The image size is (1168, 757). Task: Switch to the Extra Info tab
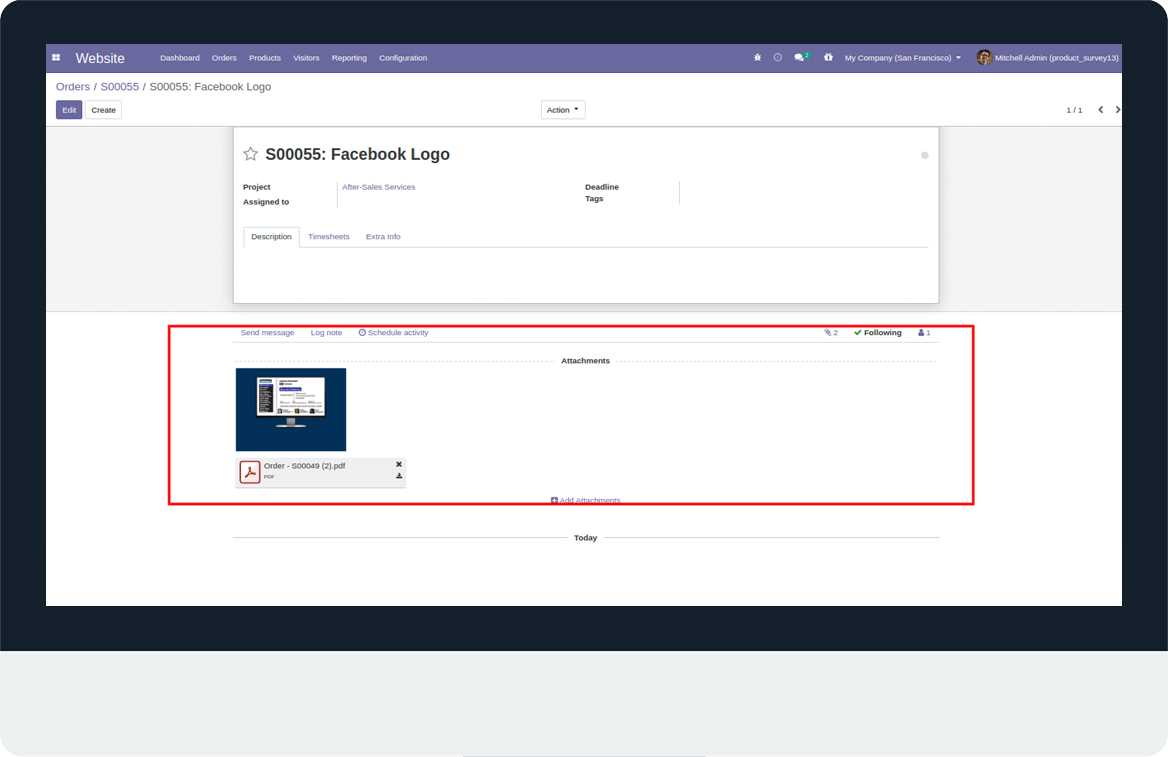tap(383, 237)
